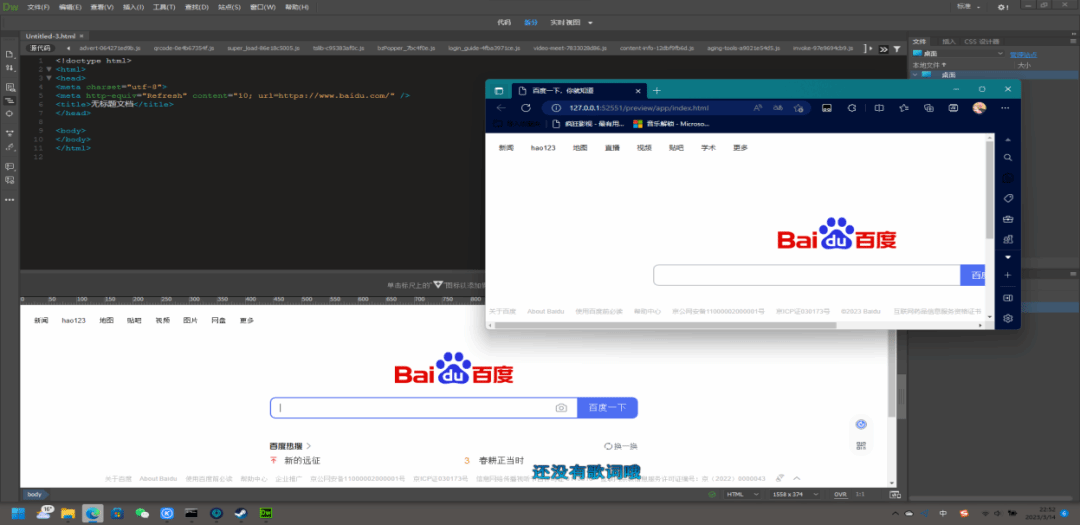1080x525 pixels.
Task: Click the Edge browser refresh button
Action: 526,108
